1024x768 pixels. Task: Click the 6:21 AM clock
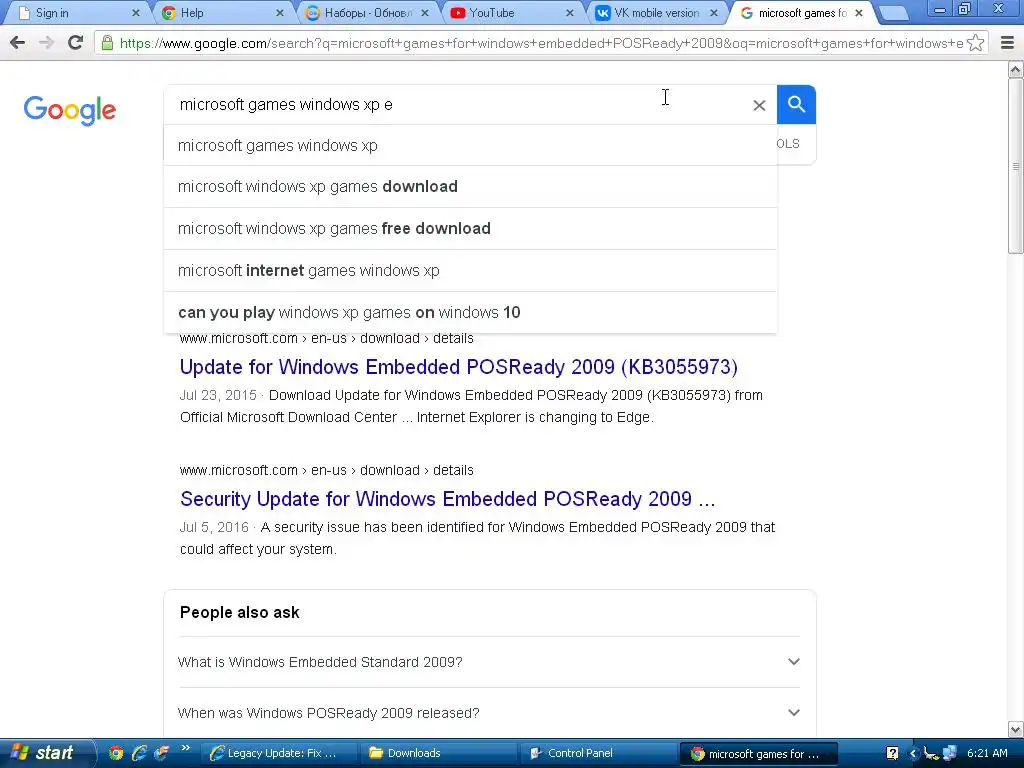(987, 753)
